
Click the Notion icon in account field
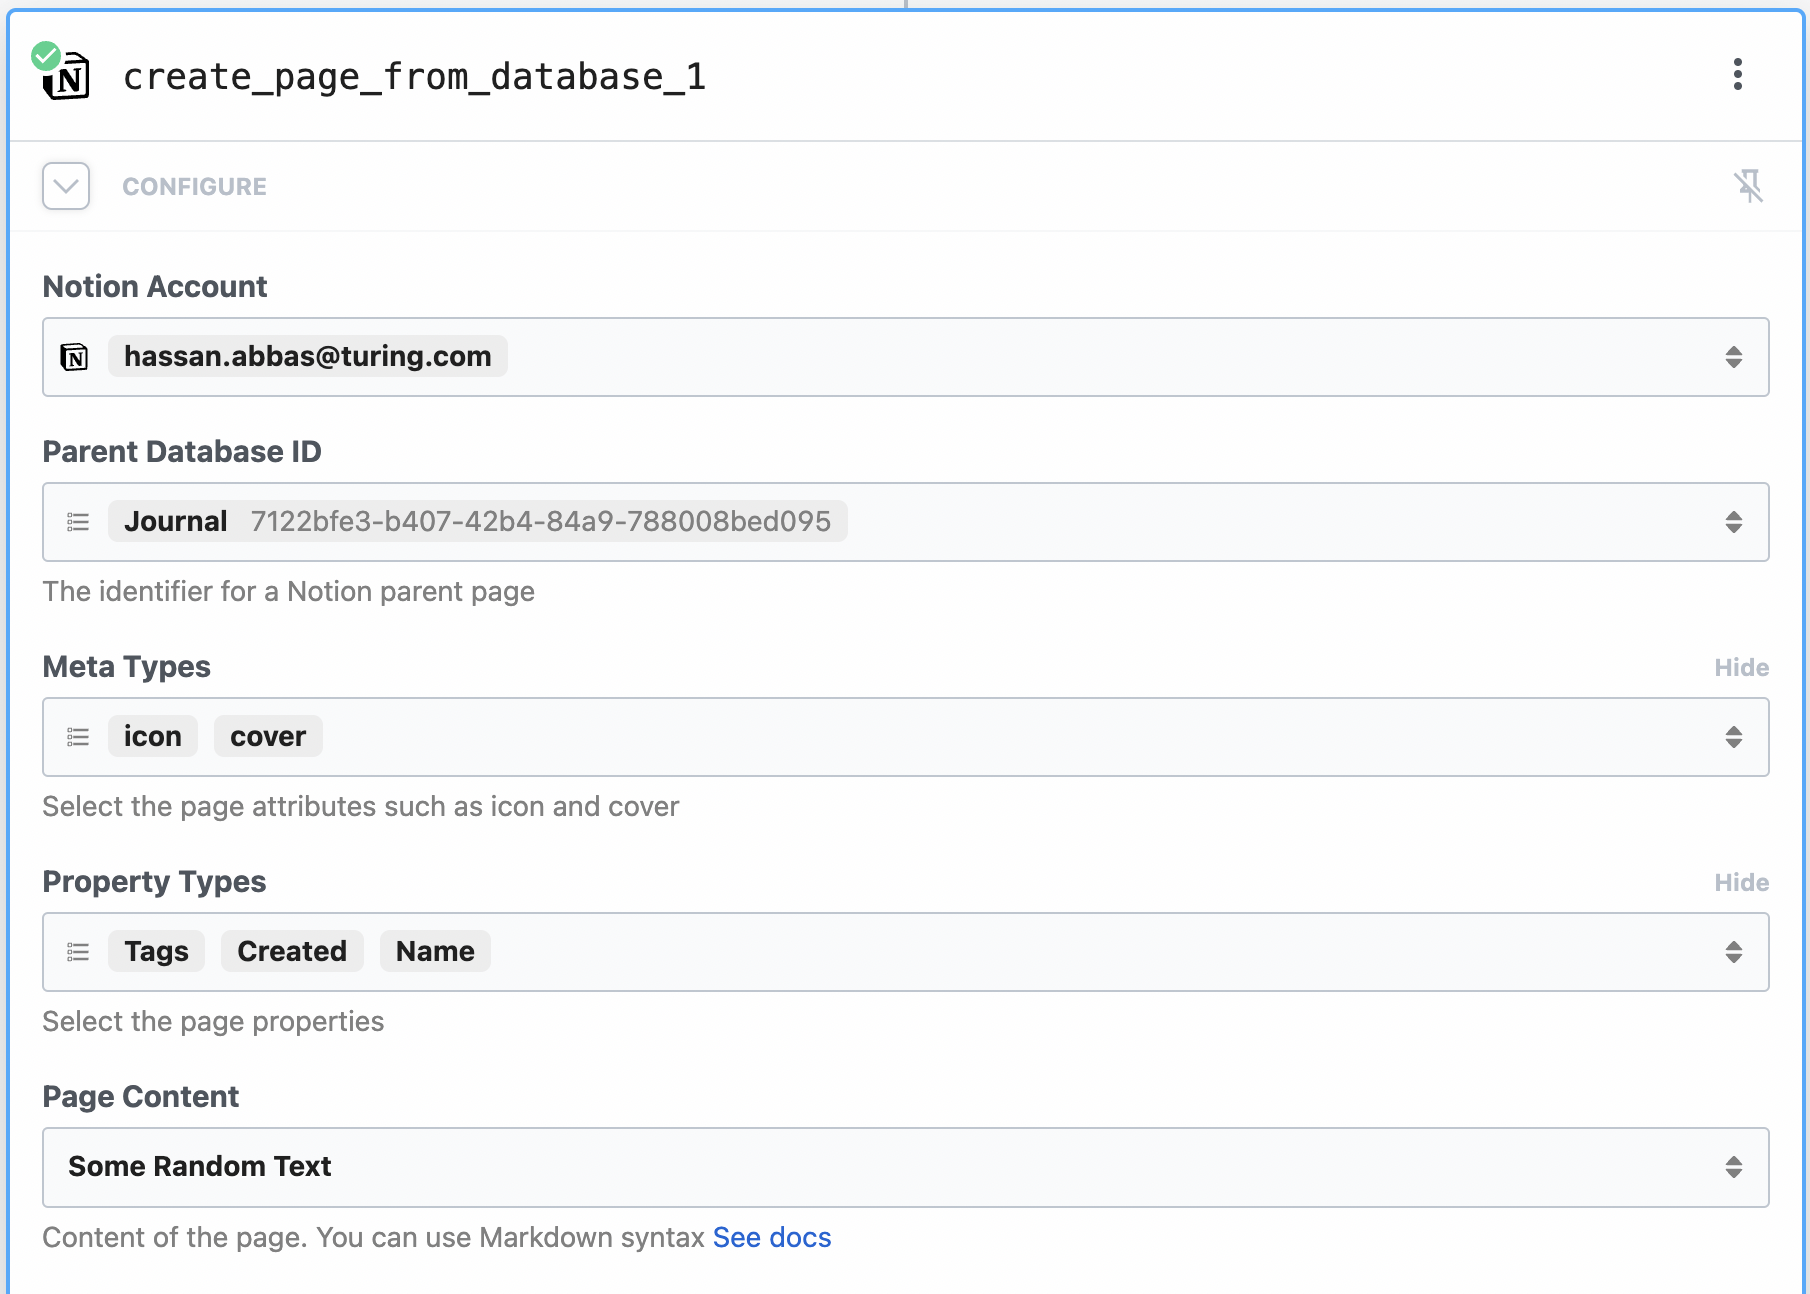[75, 357]
